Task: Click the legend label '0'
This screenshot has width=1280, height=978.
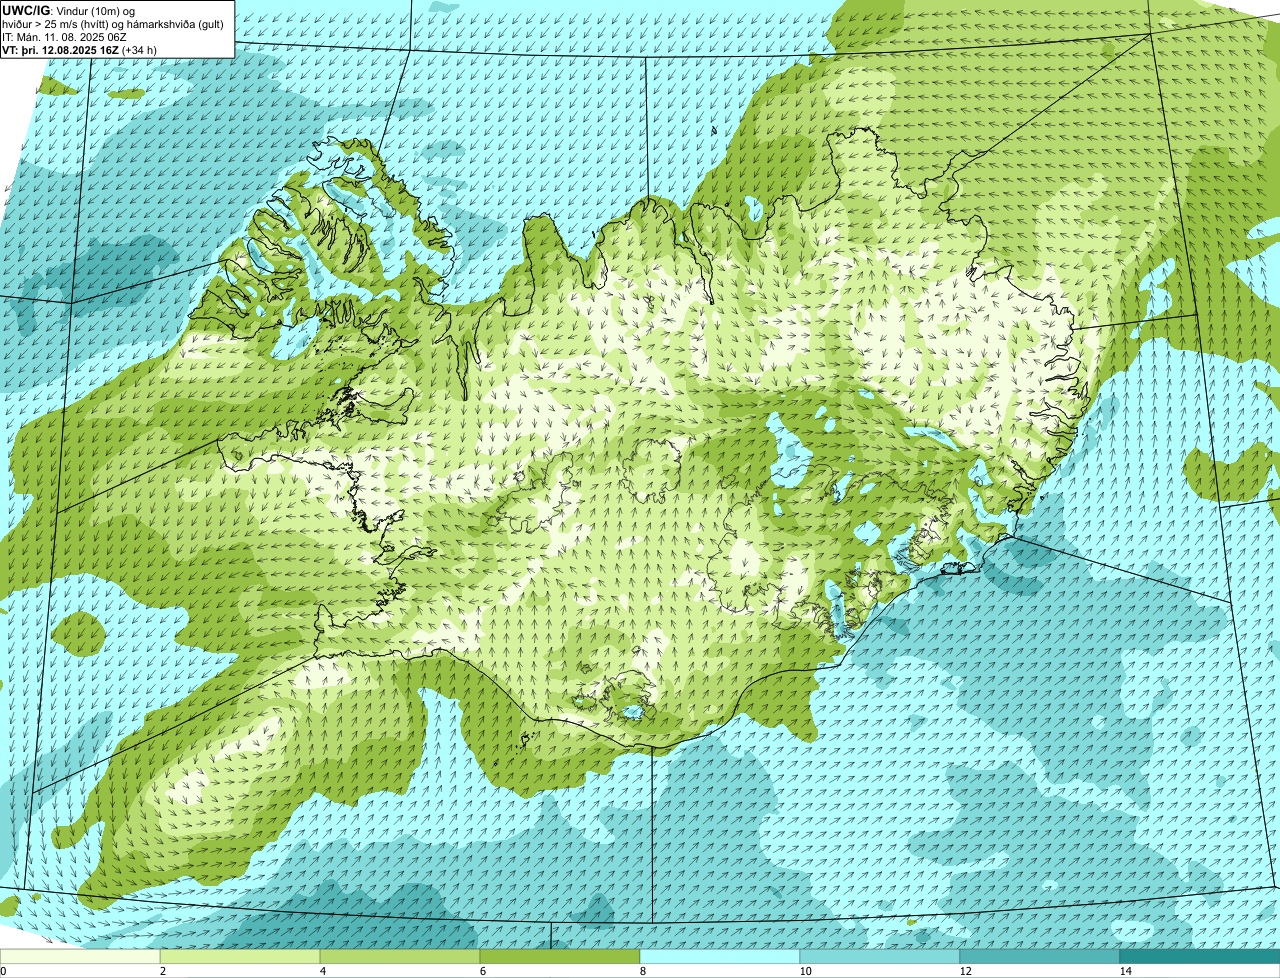Action: 3,971
